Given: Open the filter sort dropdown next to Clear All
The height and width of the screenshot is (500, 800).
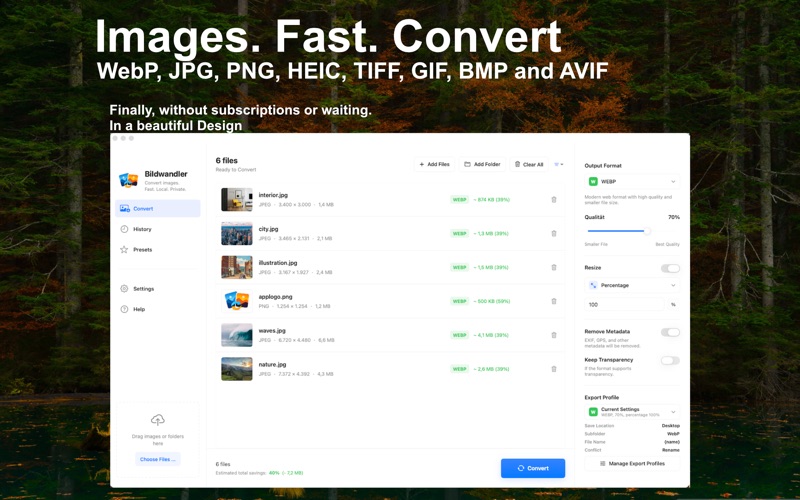Looking at the screenshot, I should click(x=559, y=164).
